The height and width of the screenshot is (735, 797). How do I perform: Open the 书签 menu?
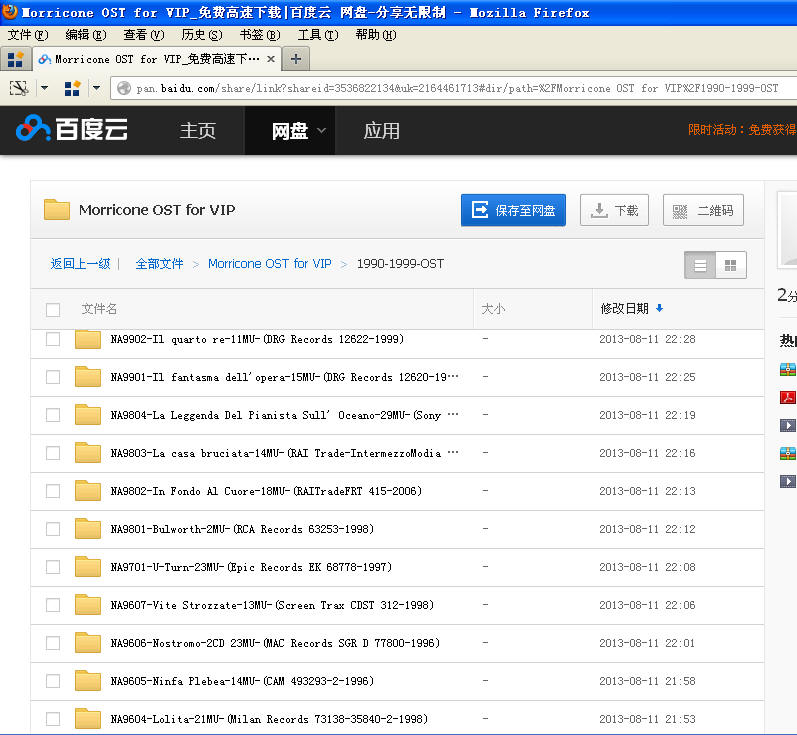(x=260, y=35)
